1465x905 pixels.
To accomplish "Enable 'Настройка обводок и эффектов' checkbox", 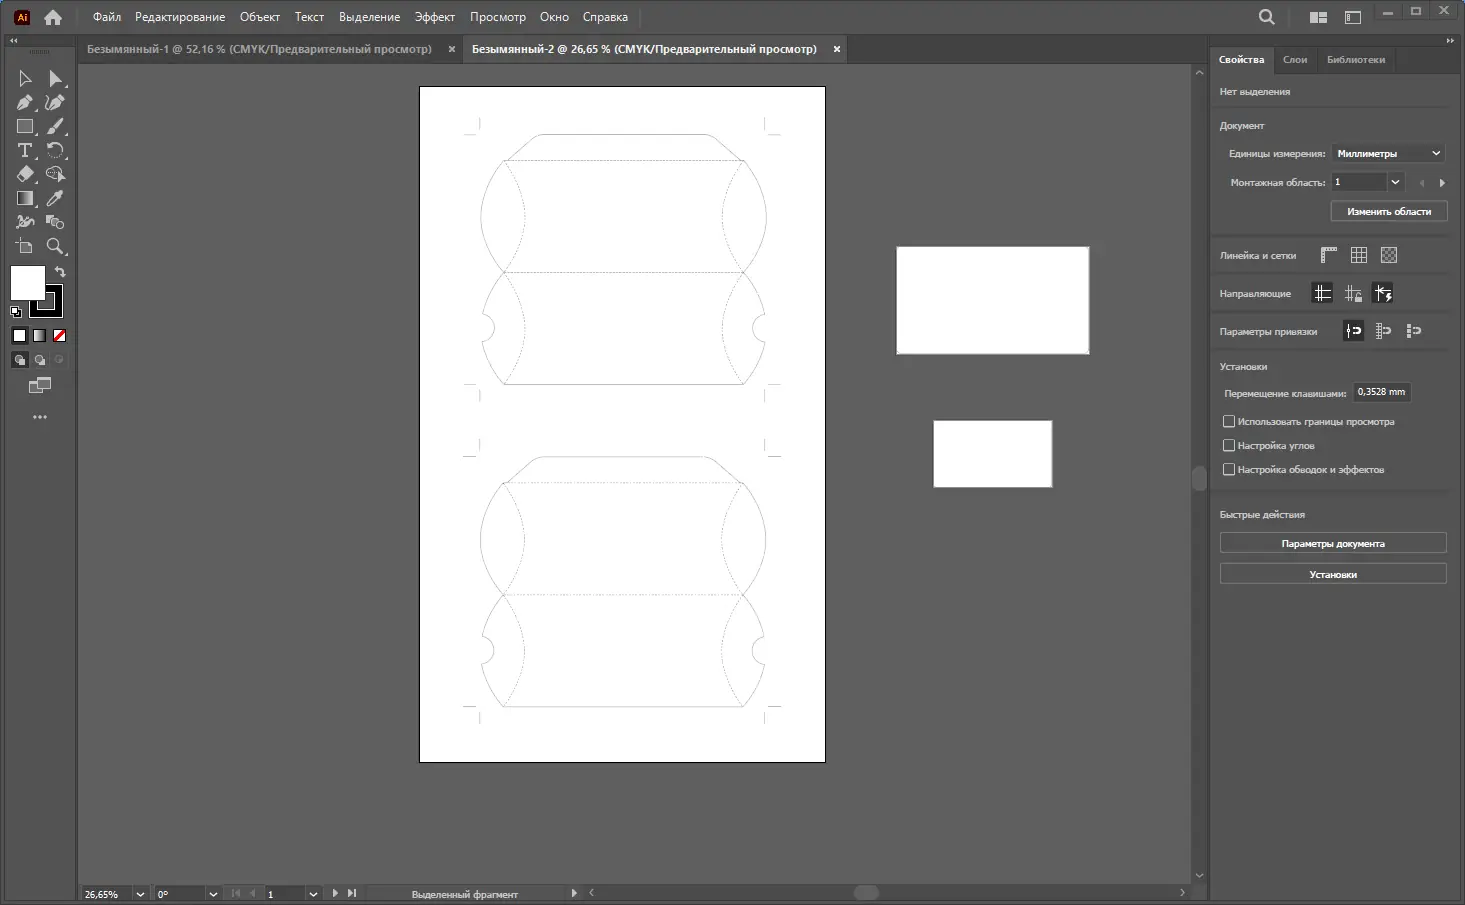I will [x=1229, y=470].
